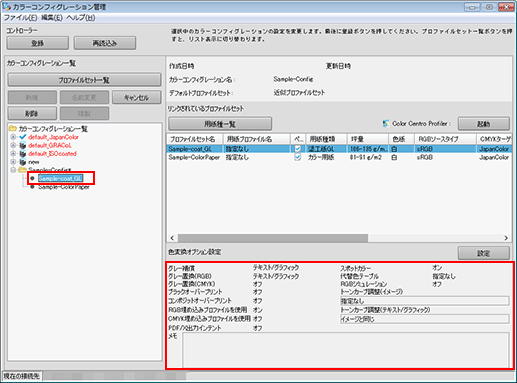Image resolution: width=517 pixels, height=383 pixels.
Task: Collapse the Sample-Config tree node
Action: [x=13, y=170]
